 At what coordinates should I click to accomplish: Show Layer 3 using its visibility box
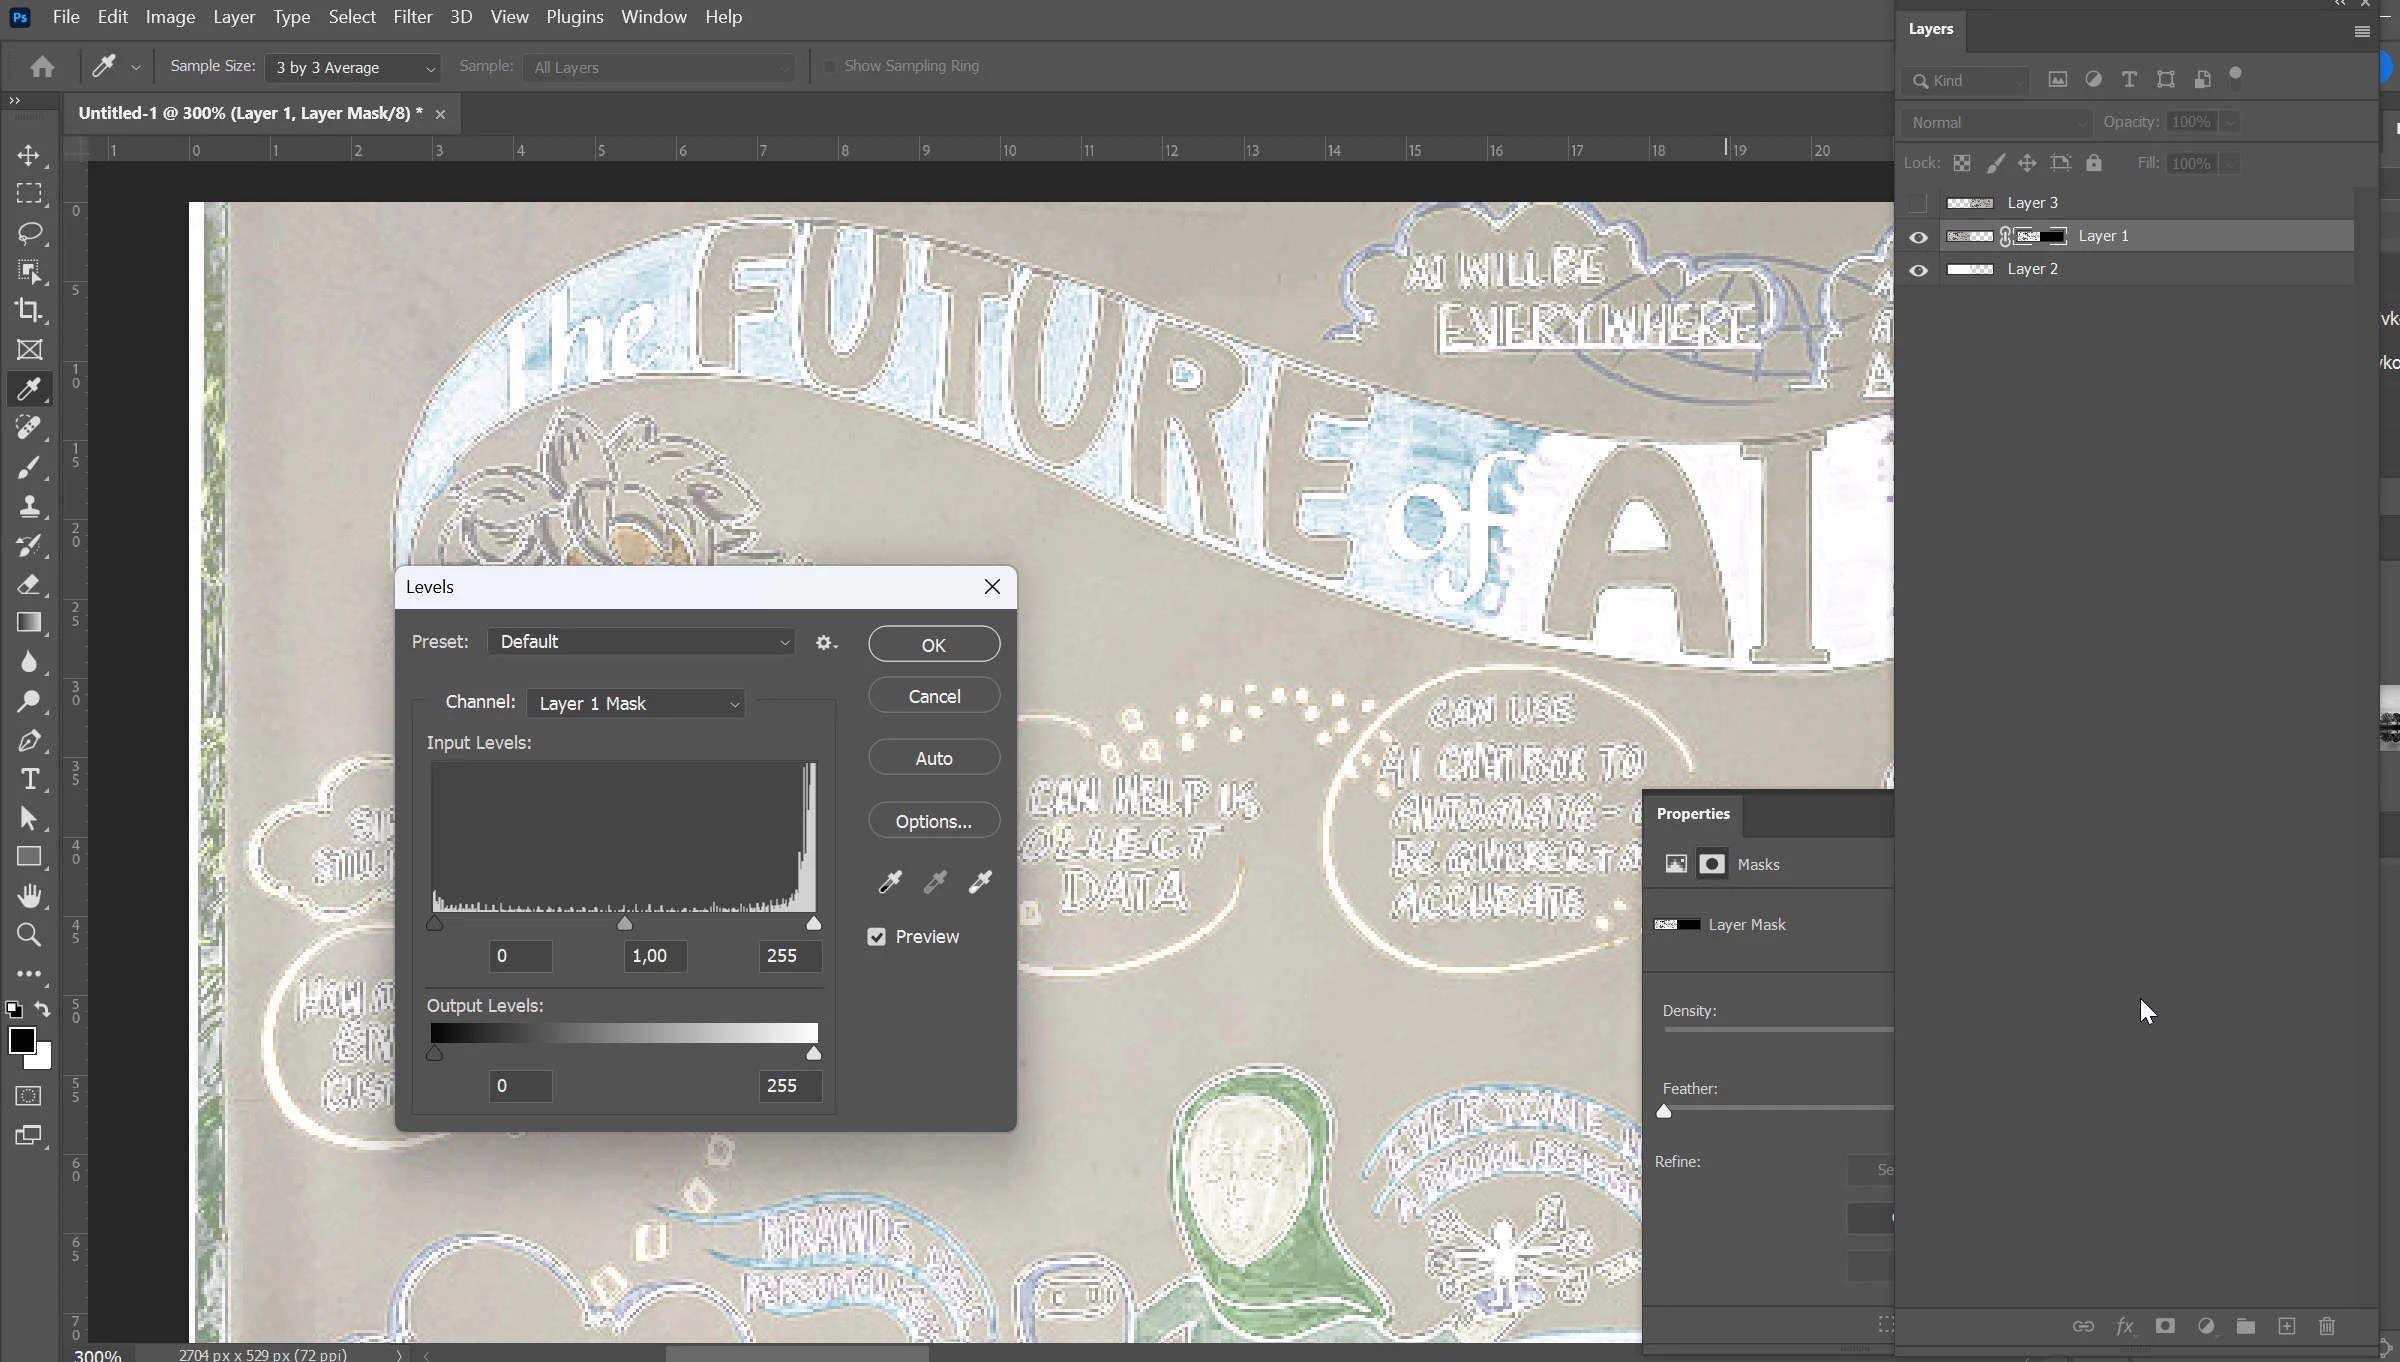1917,203
